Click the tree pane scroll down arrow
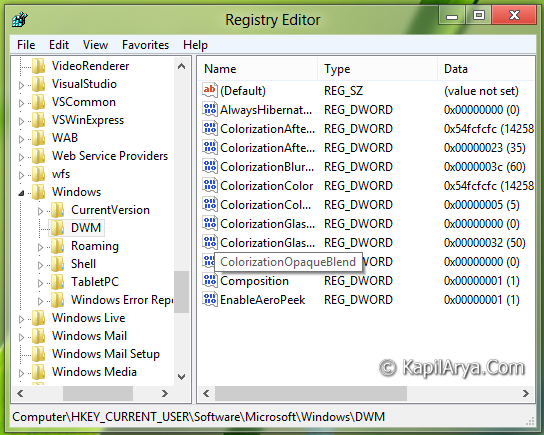This screenshot has width=544, height=435. coord(181,377)
